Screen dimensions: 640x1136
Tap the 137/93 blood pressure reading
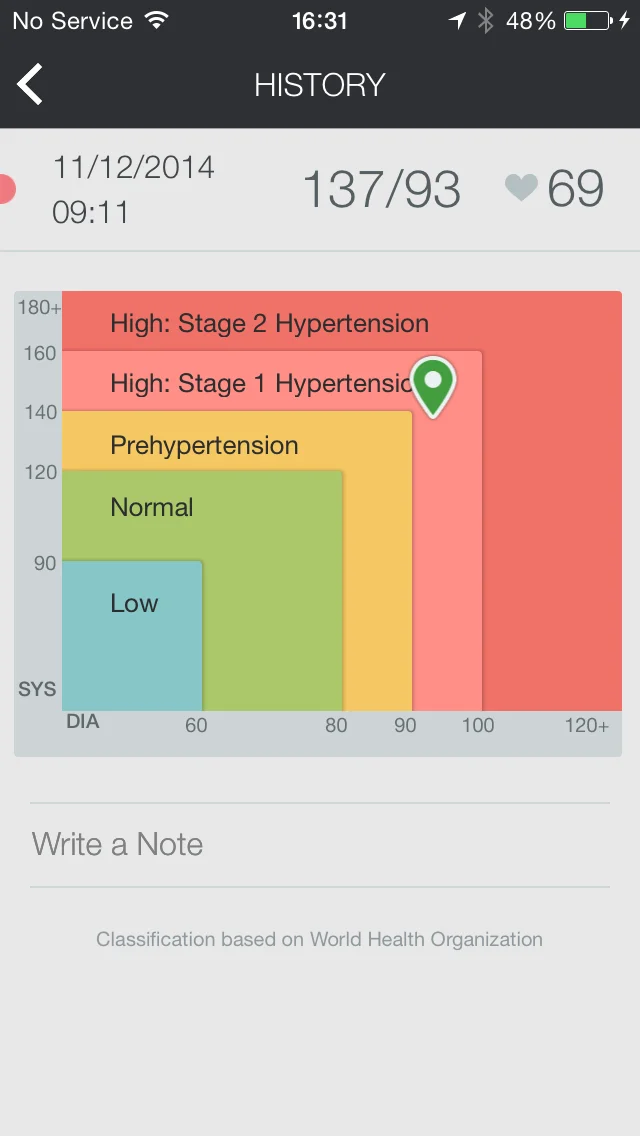[381, 189]
